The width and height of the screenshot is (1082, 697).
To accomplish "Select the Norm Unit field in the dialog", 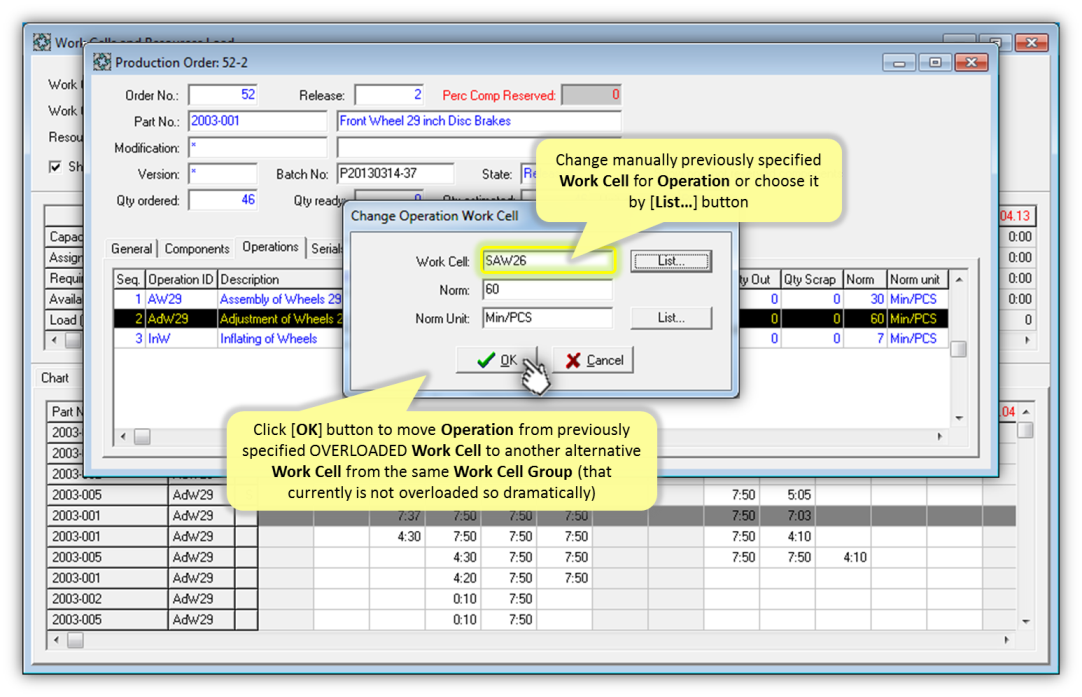I will point(547,318).
